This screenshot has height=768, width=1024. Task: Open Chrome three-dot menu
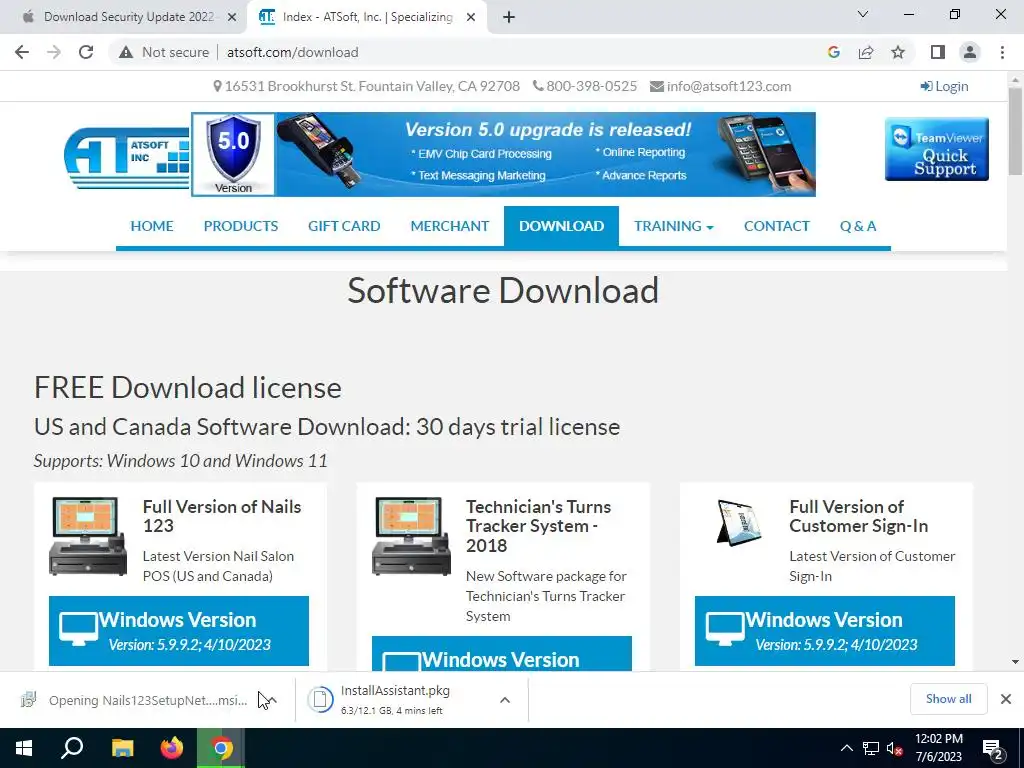(1002, 52)
